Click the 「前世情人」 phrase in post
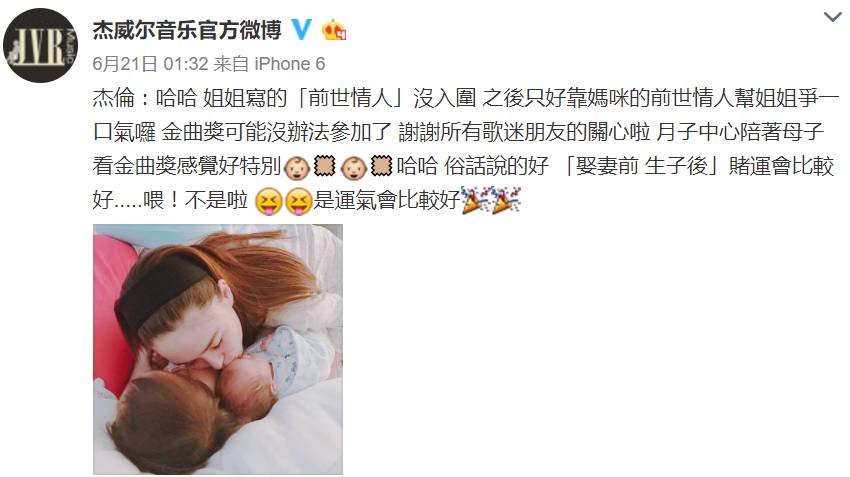Screen dimensions: 850x477 click(x=351, y=98)
